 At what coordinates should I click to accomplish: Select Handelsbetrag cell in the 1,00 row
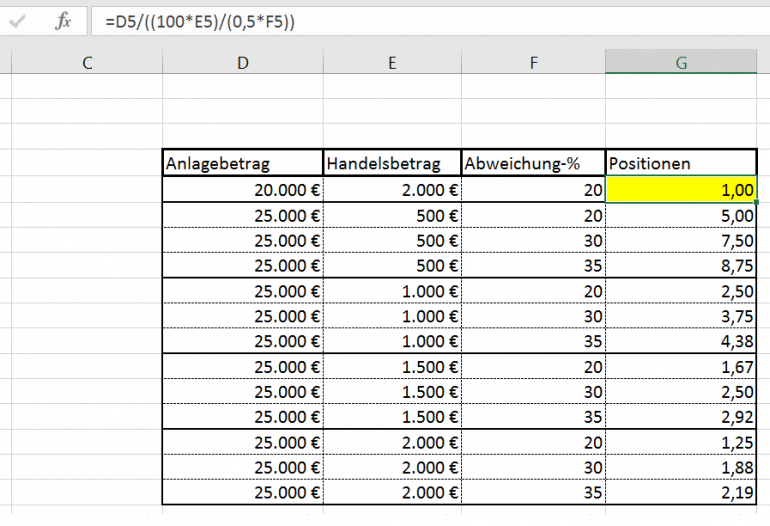(392, 190)
